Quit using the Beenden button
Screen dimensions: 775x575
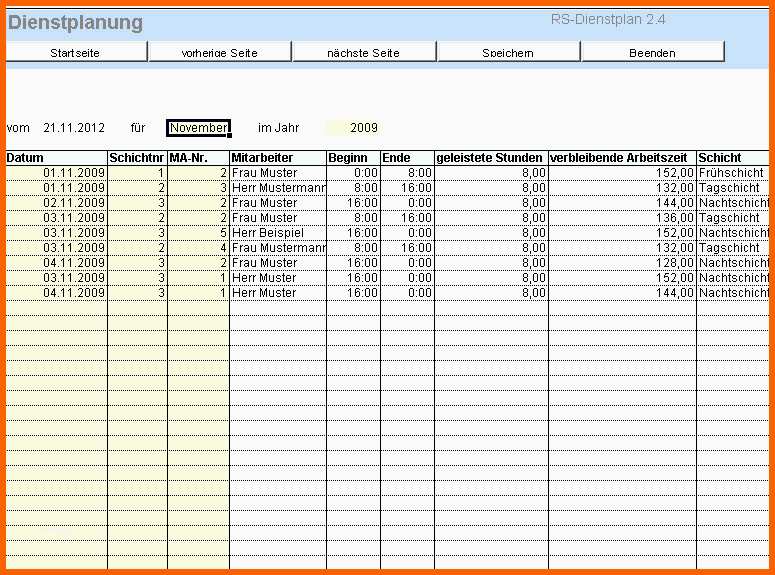pyautogui.click(x=652, y=52)
